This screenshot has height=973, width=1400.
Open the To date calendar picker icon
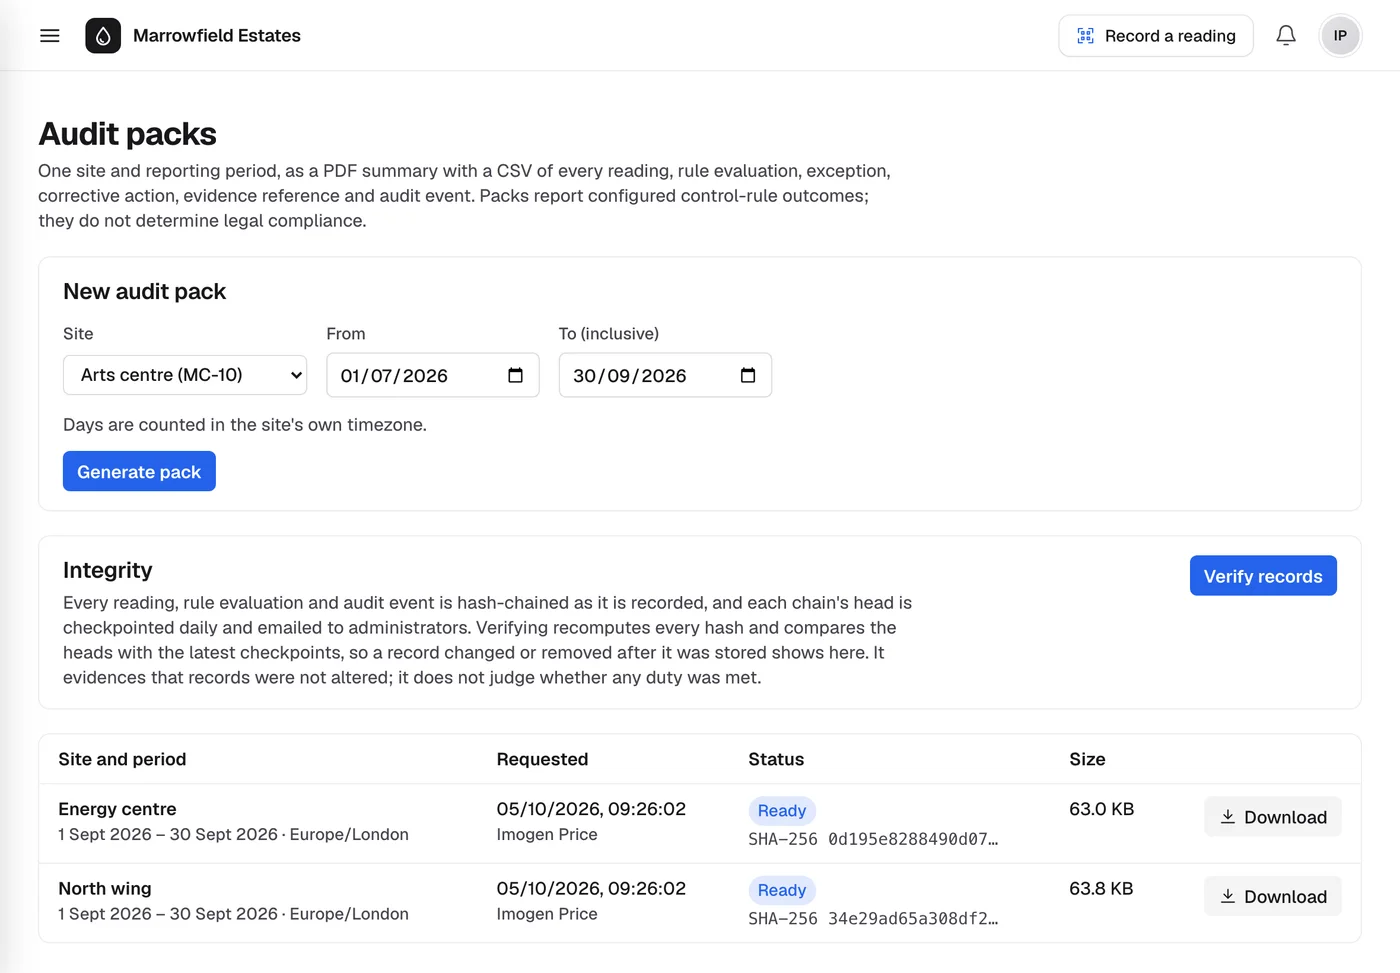pos(747,375)
